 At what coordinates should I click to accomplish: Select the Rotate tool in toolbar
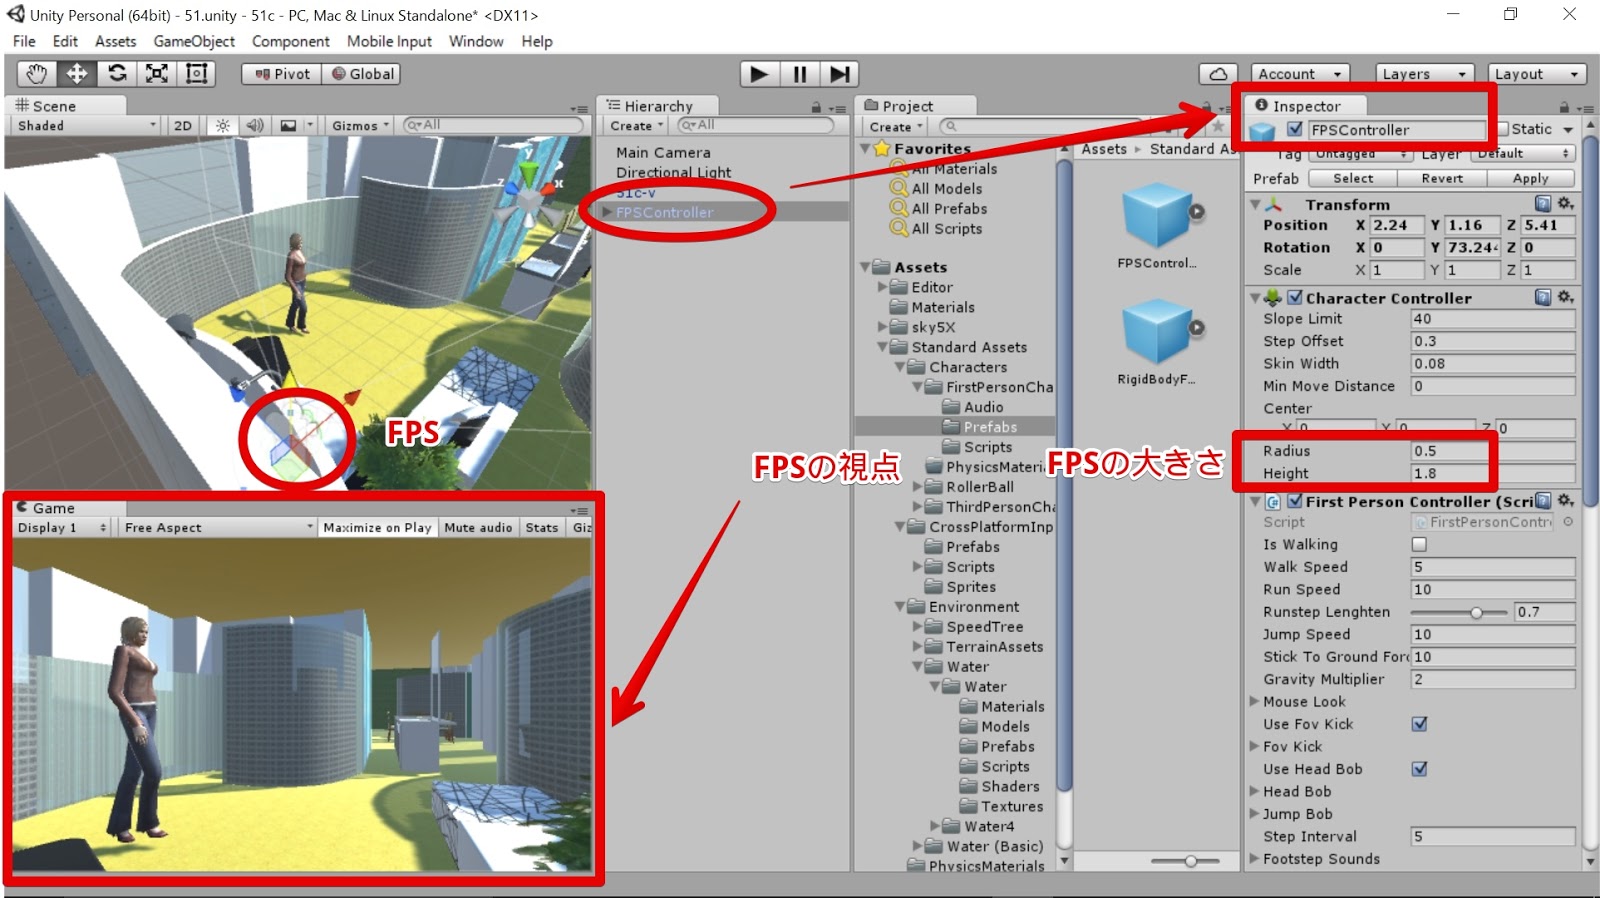(117, 74)
